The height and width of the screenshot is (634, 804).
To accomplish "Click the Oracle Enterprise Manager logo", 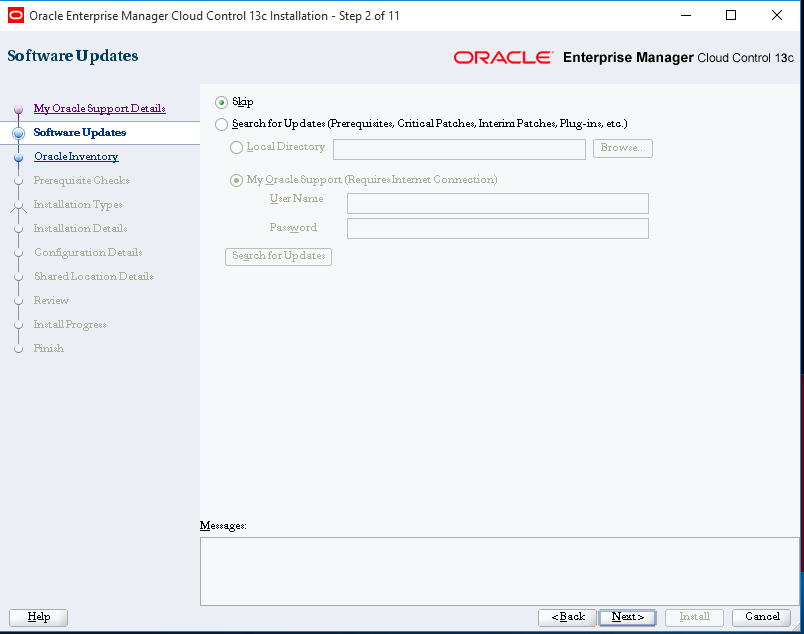I will (503, 57).
